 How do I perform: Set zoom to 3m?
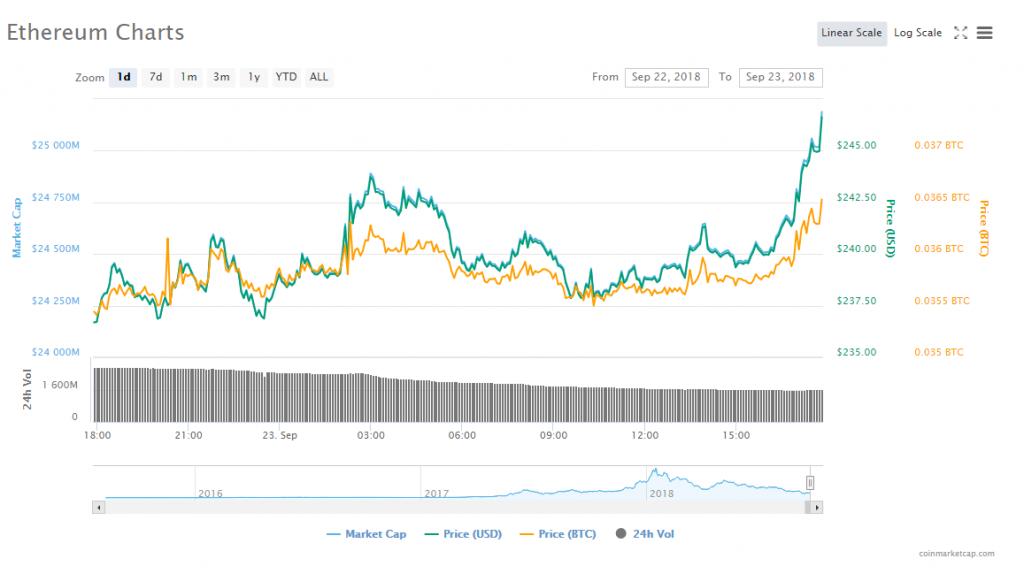coord(221,77)
